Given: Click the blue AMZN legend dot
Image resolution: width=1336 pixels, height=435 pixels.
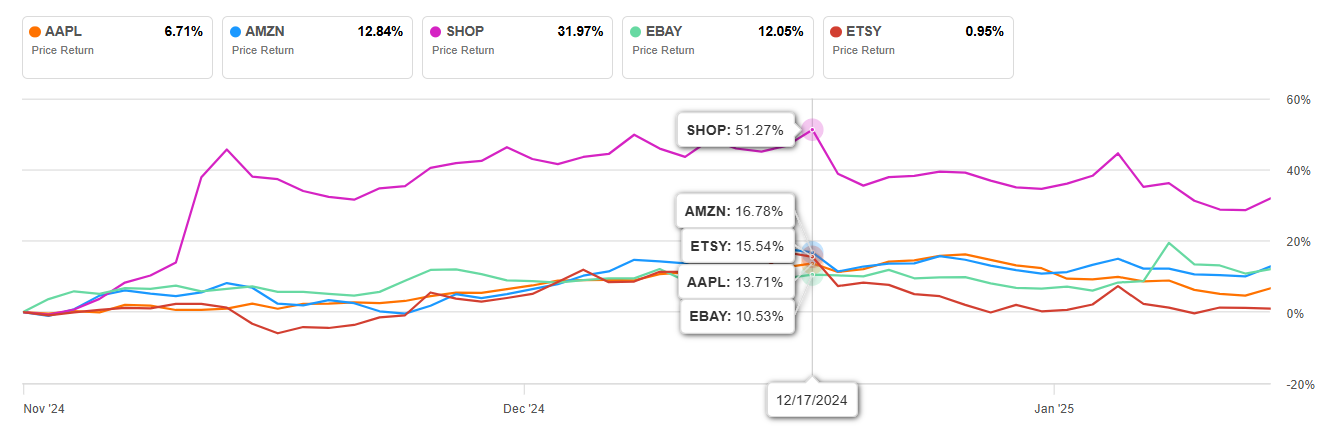Looking at the screenshot, I should [235, 32].
